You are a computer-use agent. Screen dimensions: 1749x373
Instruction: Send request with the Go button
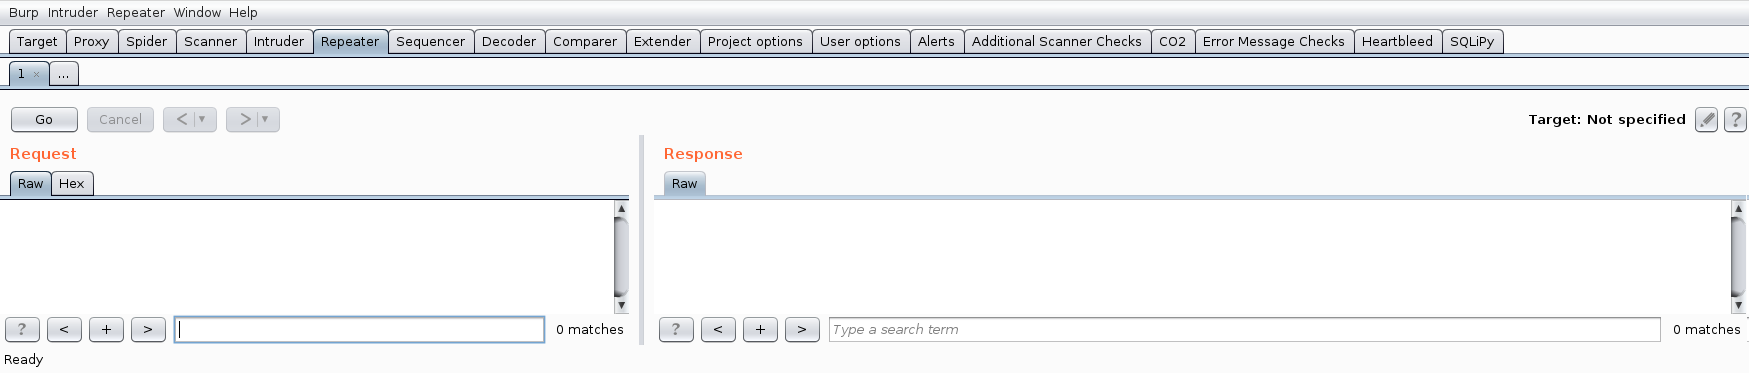(44, 119)
